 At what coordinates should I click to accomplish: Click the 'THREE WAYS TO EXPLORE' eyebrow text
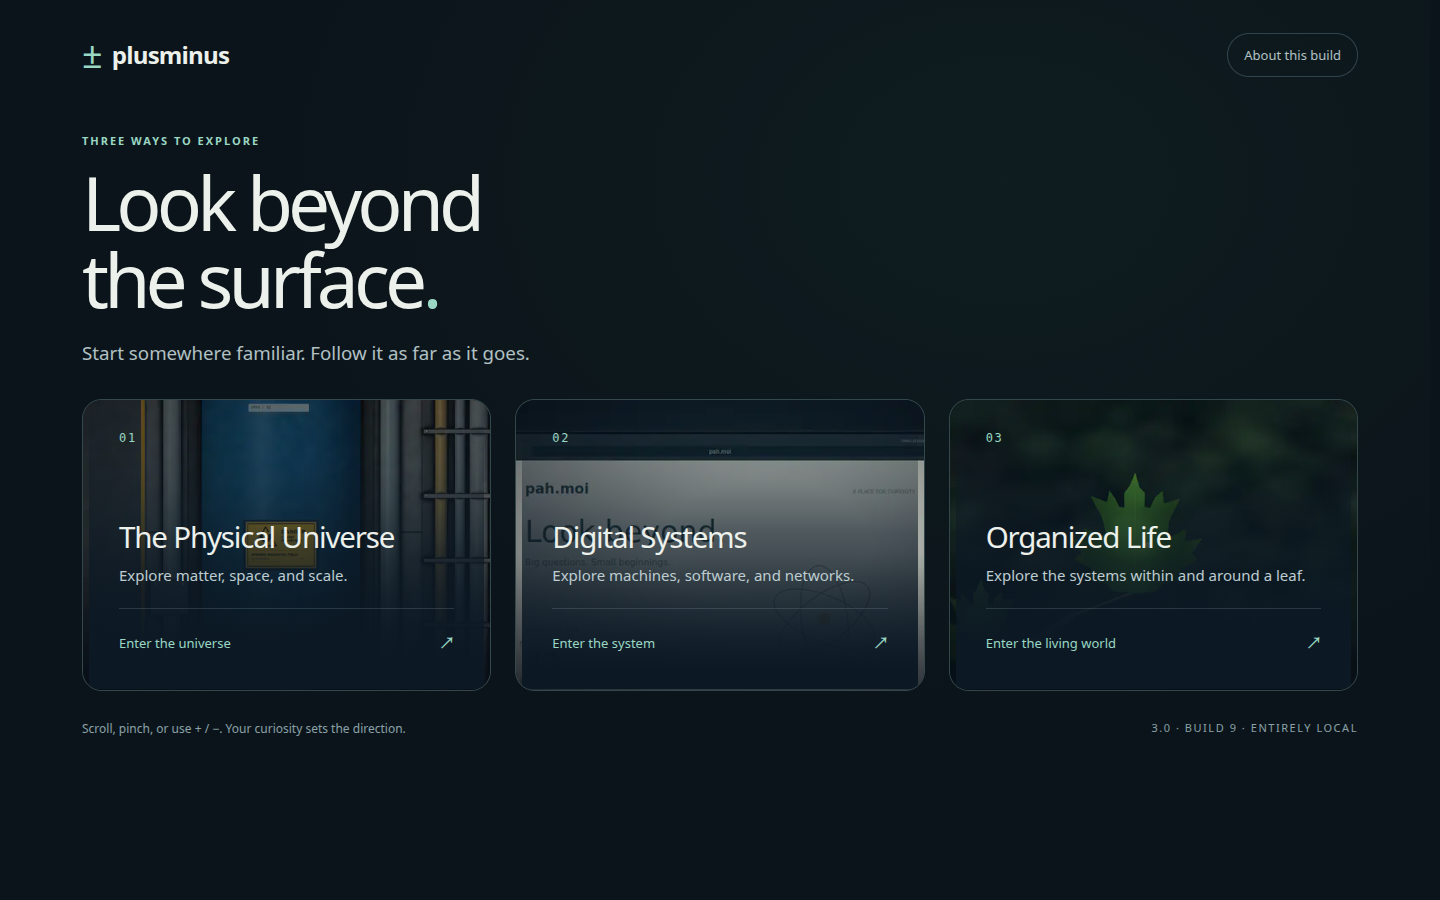click(171, 141)
